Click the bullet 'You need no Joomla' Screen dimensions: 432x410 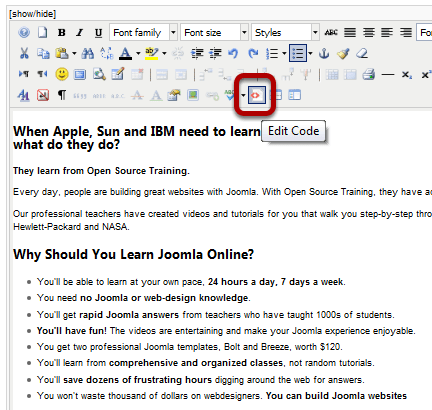pos(144,297)
